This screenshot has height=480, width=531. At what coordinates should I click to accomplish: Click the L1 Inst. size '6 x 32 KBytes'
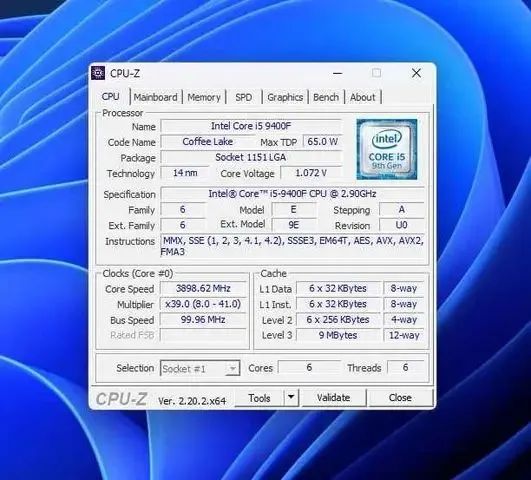(338, 304)
